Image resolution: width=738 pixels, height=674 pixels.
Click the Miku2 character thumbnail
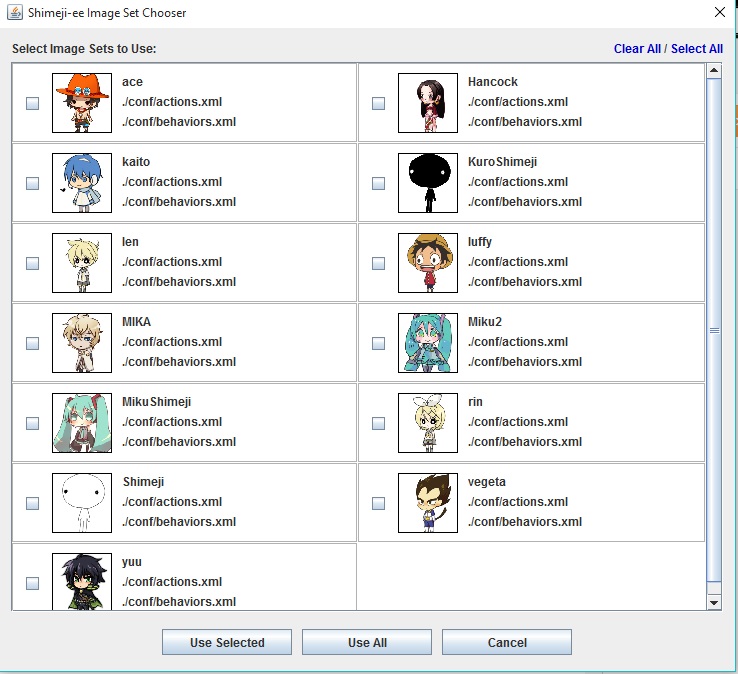[428, 343]
